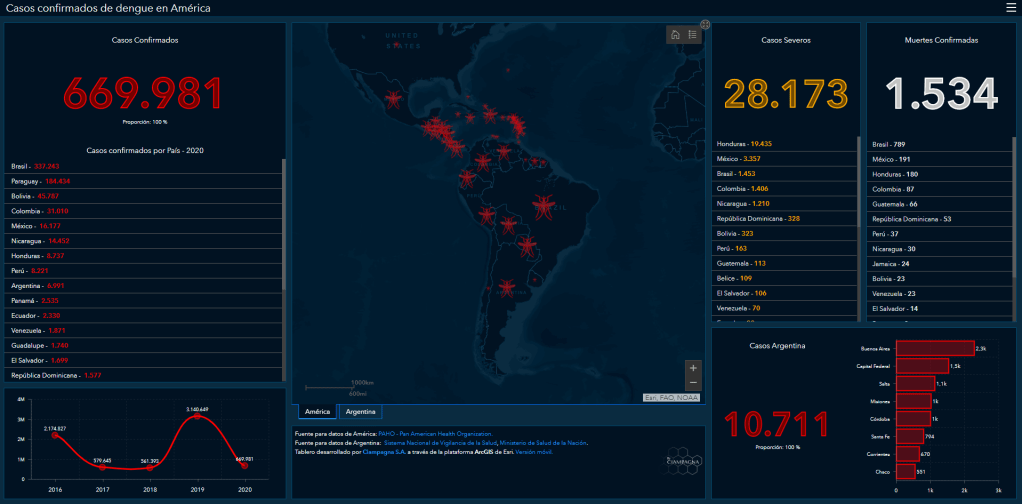This screenshot has height=504, width=1022.
Task: Expand the map panel to full screen
Action: [x=705, y=25]
